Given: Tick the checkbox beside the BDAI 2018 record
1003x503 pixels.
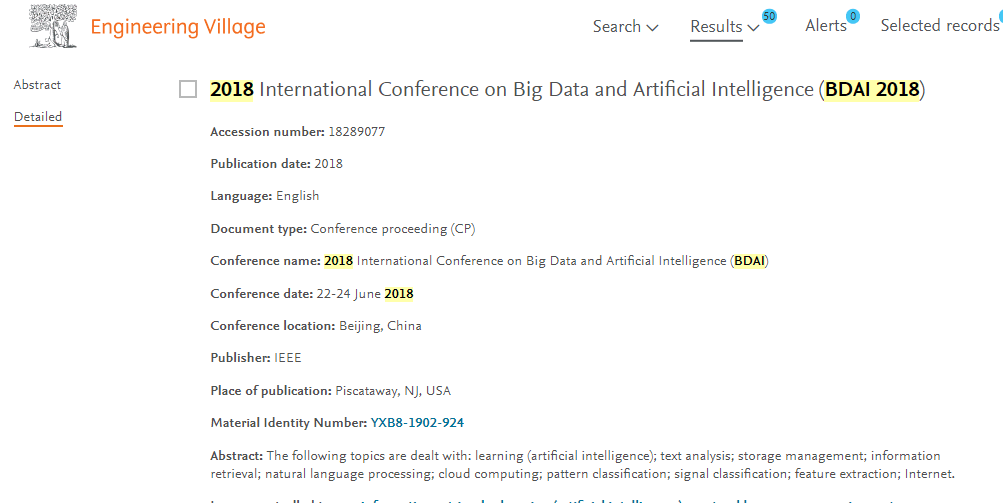Looking at the screenshot, I should [188, 90].
